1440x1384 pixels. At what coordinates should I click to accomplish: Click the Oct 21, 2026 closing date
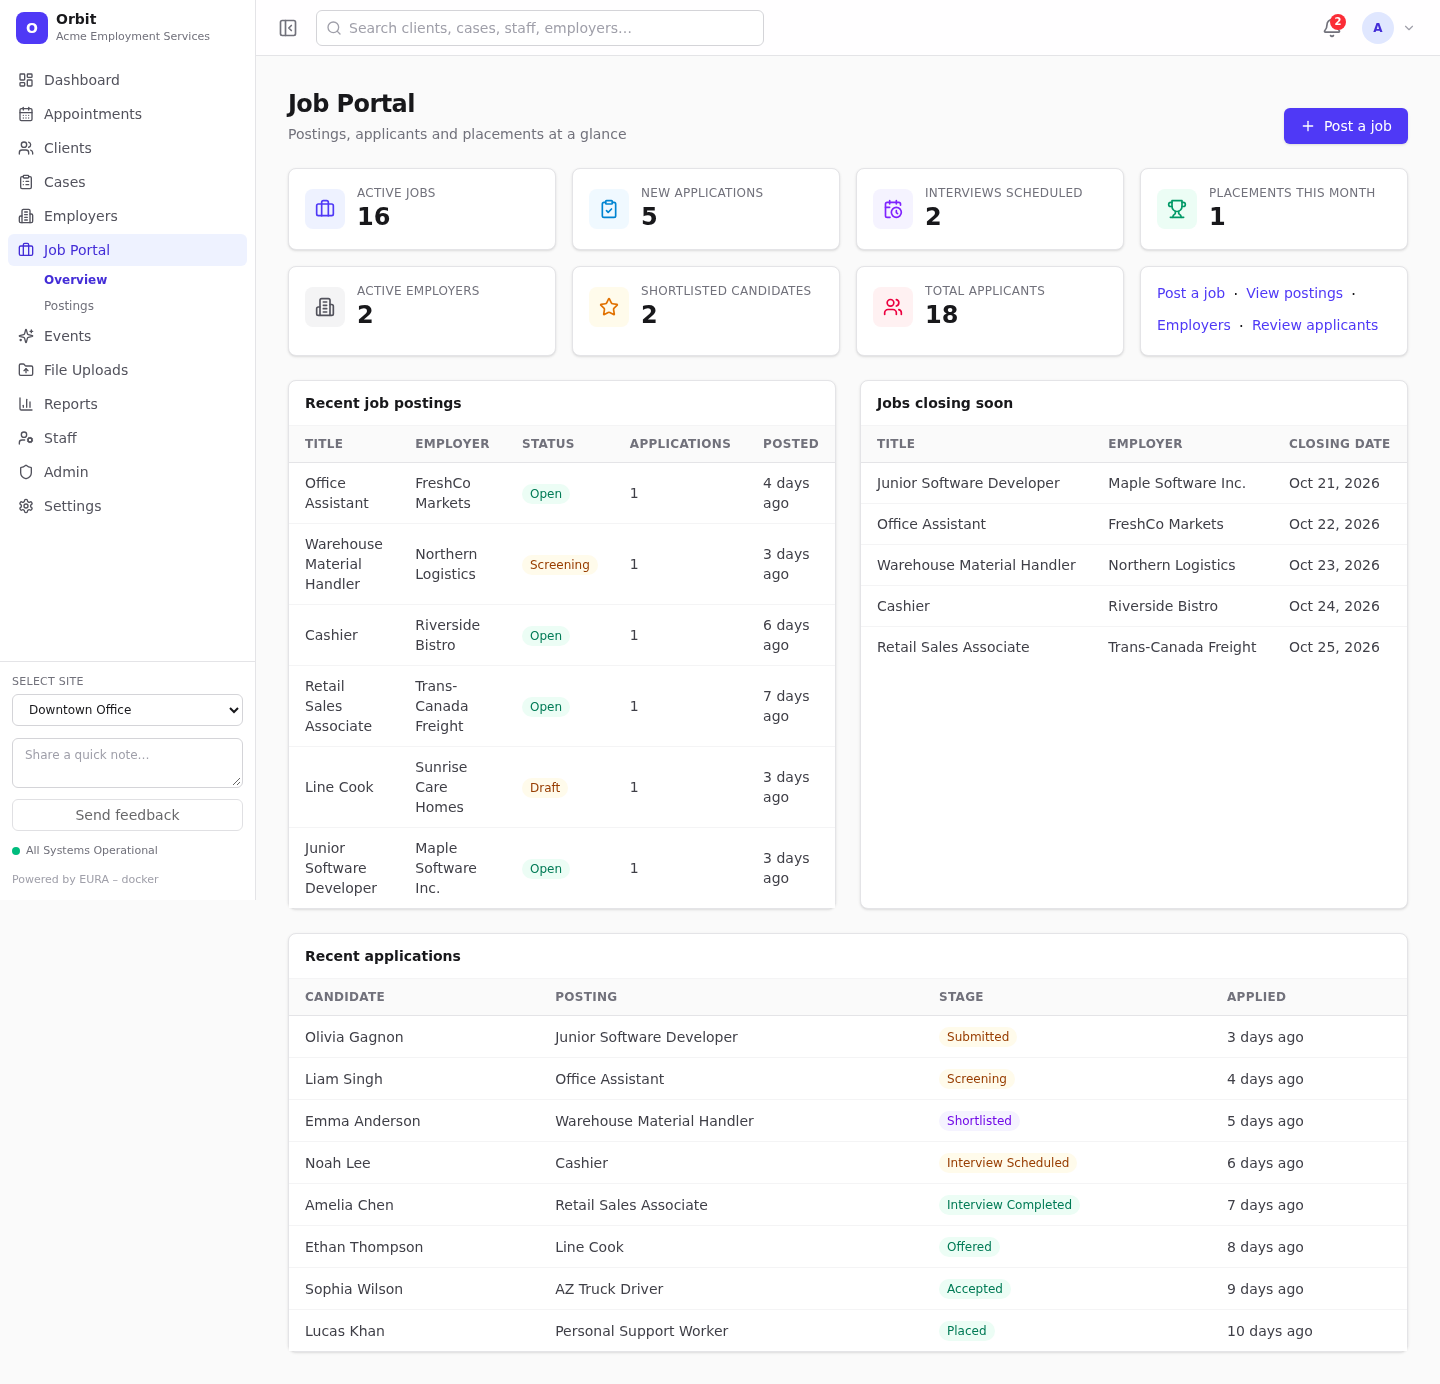(x=1334, y=483)
